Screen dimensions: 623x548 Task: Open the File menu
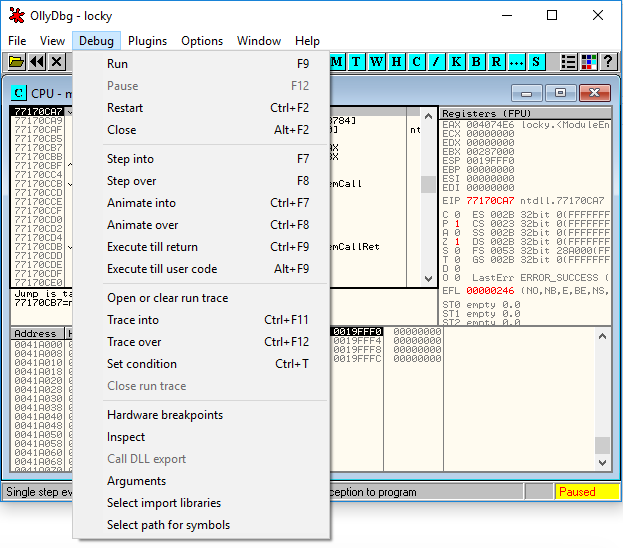[17, 41]
